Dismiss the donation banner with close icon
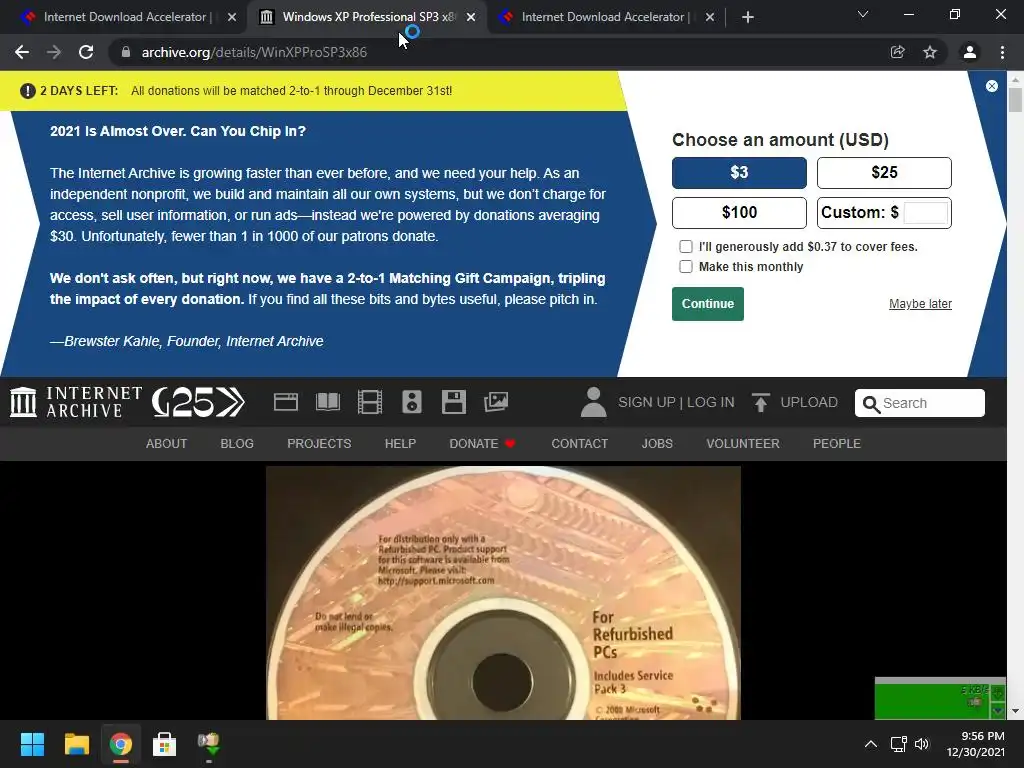1024x768 pixels. coord(991,86)
